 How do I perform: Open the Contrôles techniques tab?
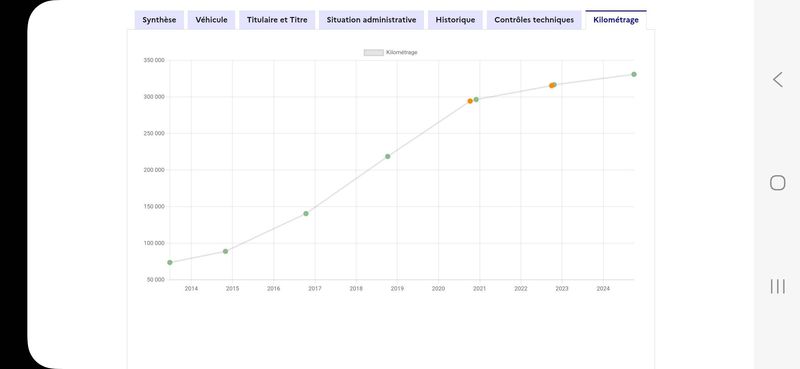pyautogui.click(x=534, y=20)
